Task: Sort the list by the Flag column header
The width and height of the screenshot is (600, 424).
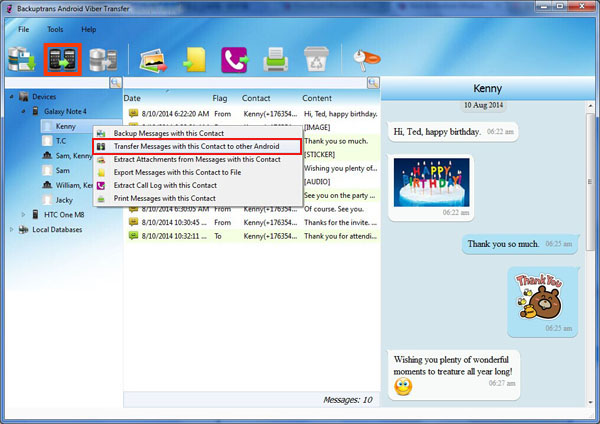Action: coord(220,98)
